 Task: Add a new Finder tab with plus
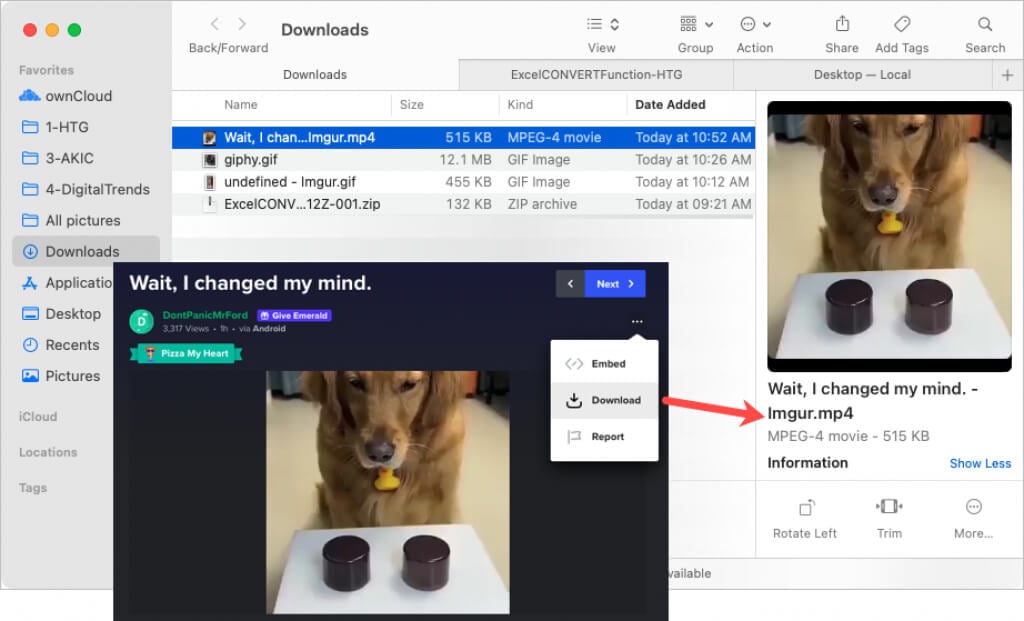point(1007,75)
